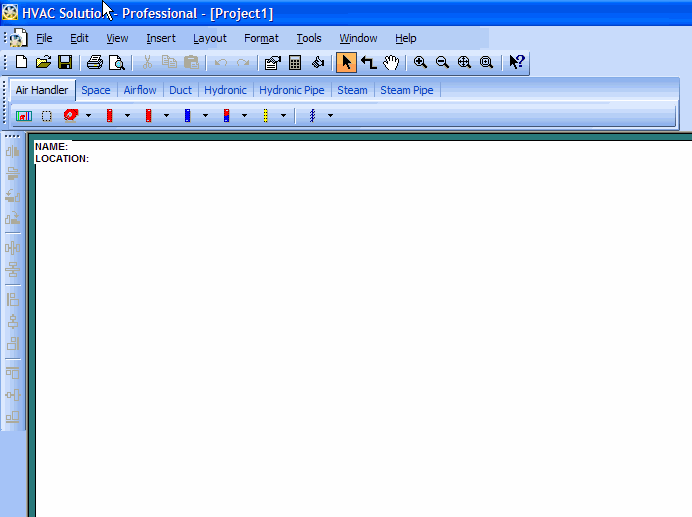The height and width of the screenshot is (517, 692).
Task: Click the LOCATION: label on canvas
Action: point(62,158)
